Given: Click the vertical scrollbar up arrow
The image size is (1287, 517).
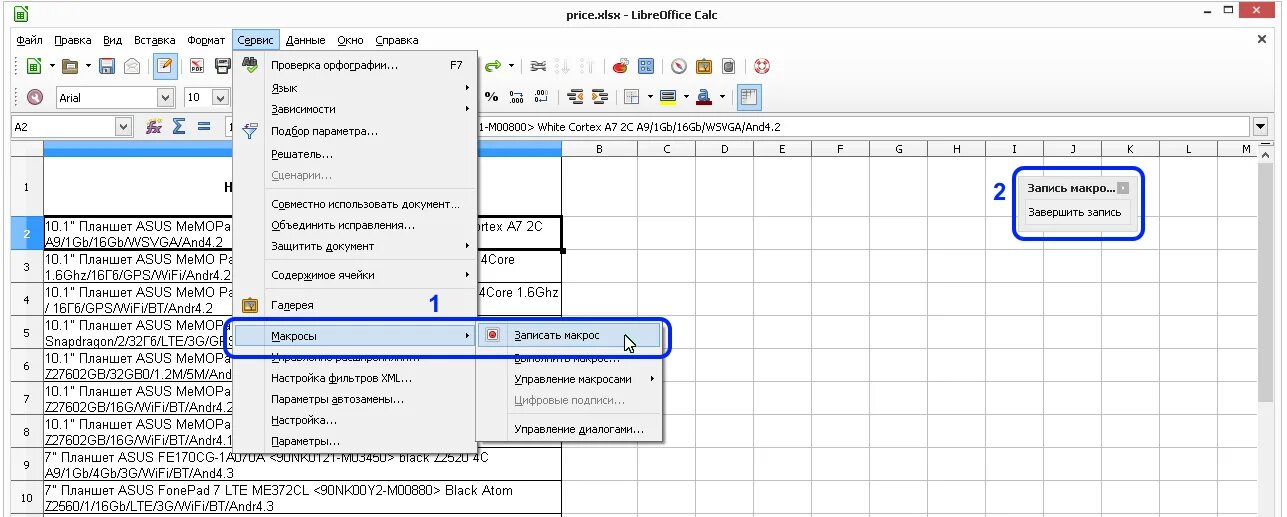Looking at the screenshot, I should point(1263,154).
